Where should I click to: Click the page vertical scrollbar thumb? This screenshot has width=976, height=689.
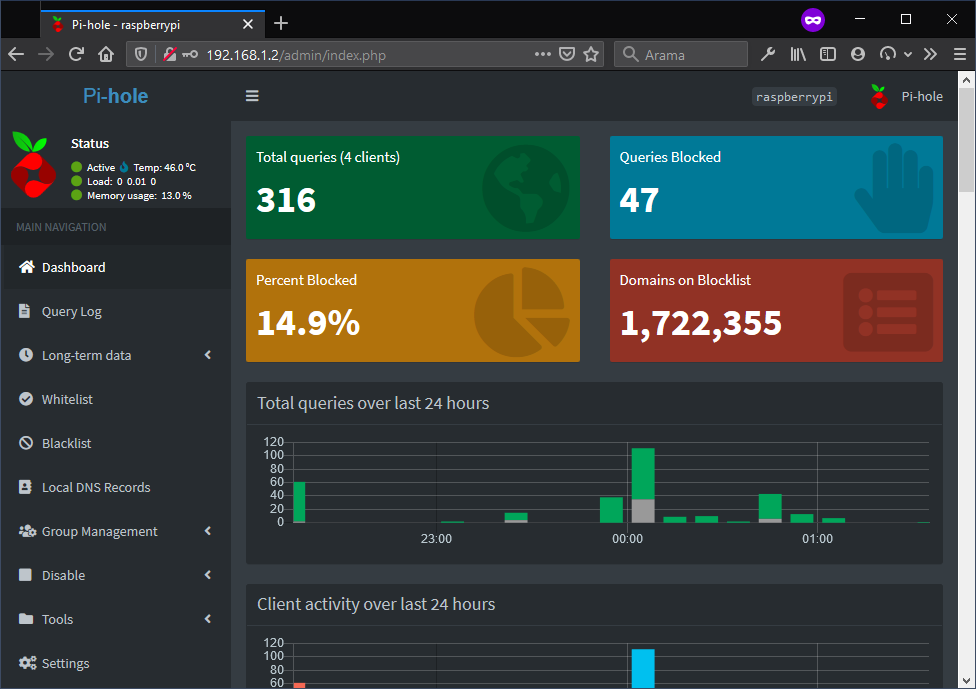click(966, 139)
